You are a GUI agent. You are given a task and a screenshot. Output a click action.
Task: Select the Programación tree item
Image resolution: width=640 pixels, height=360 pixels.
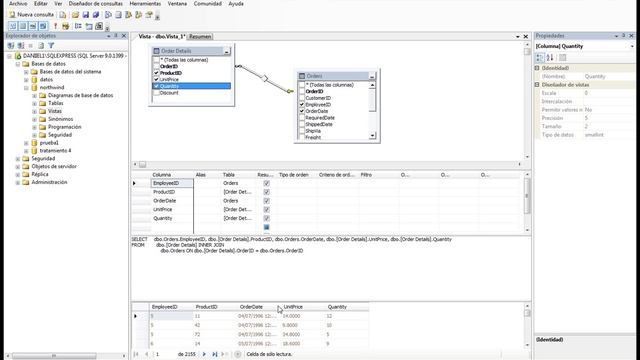(x=64, y=127)
